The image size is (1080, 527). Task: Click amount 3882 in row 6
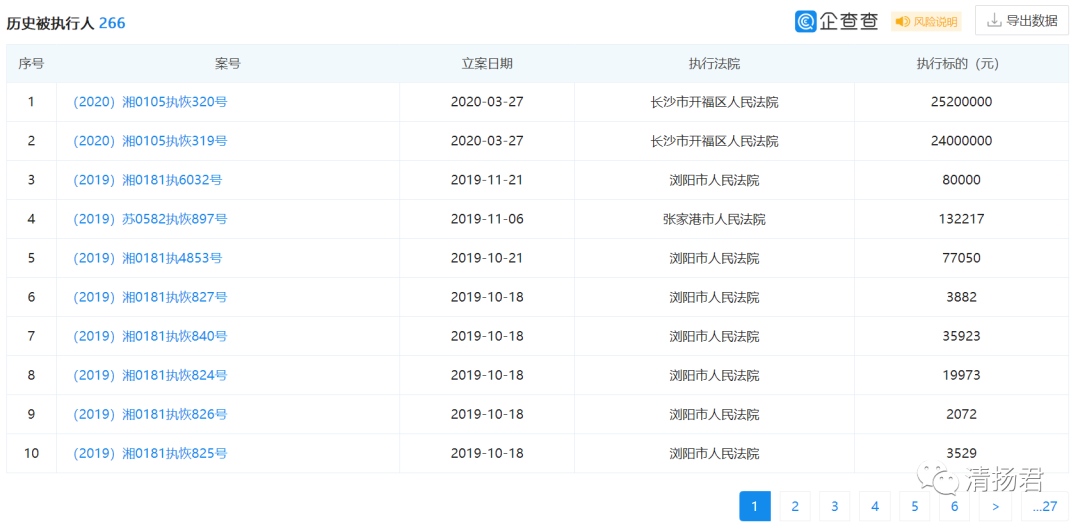pyautogui.click(x=961, y=297)
